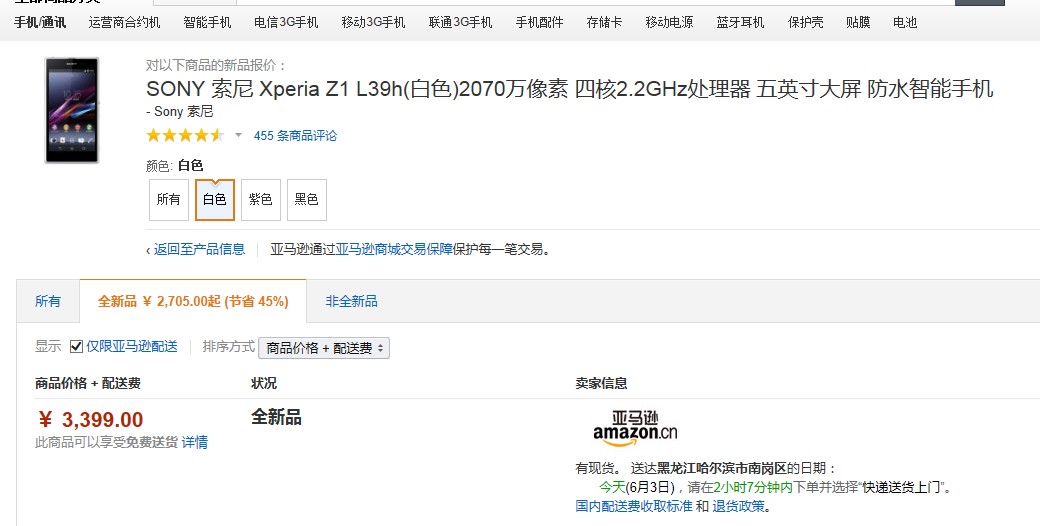The image size is (1040, 526).
Task: Choose the 黑色 color swatch
Action: (306, 199)
